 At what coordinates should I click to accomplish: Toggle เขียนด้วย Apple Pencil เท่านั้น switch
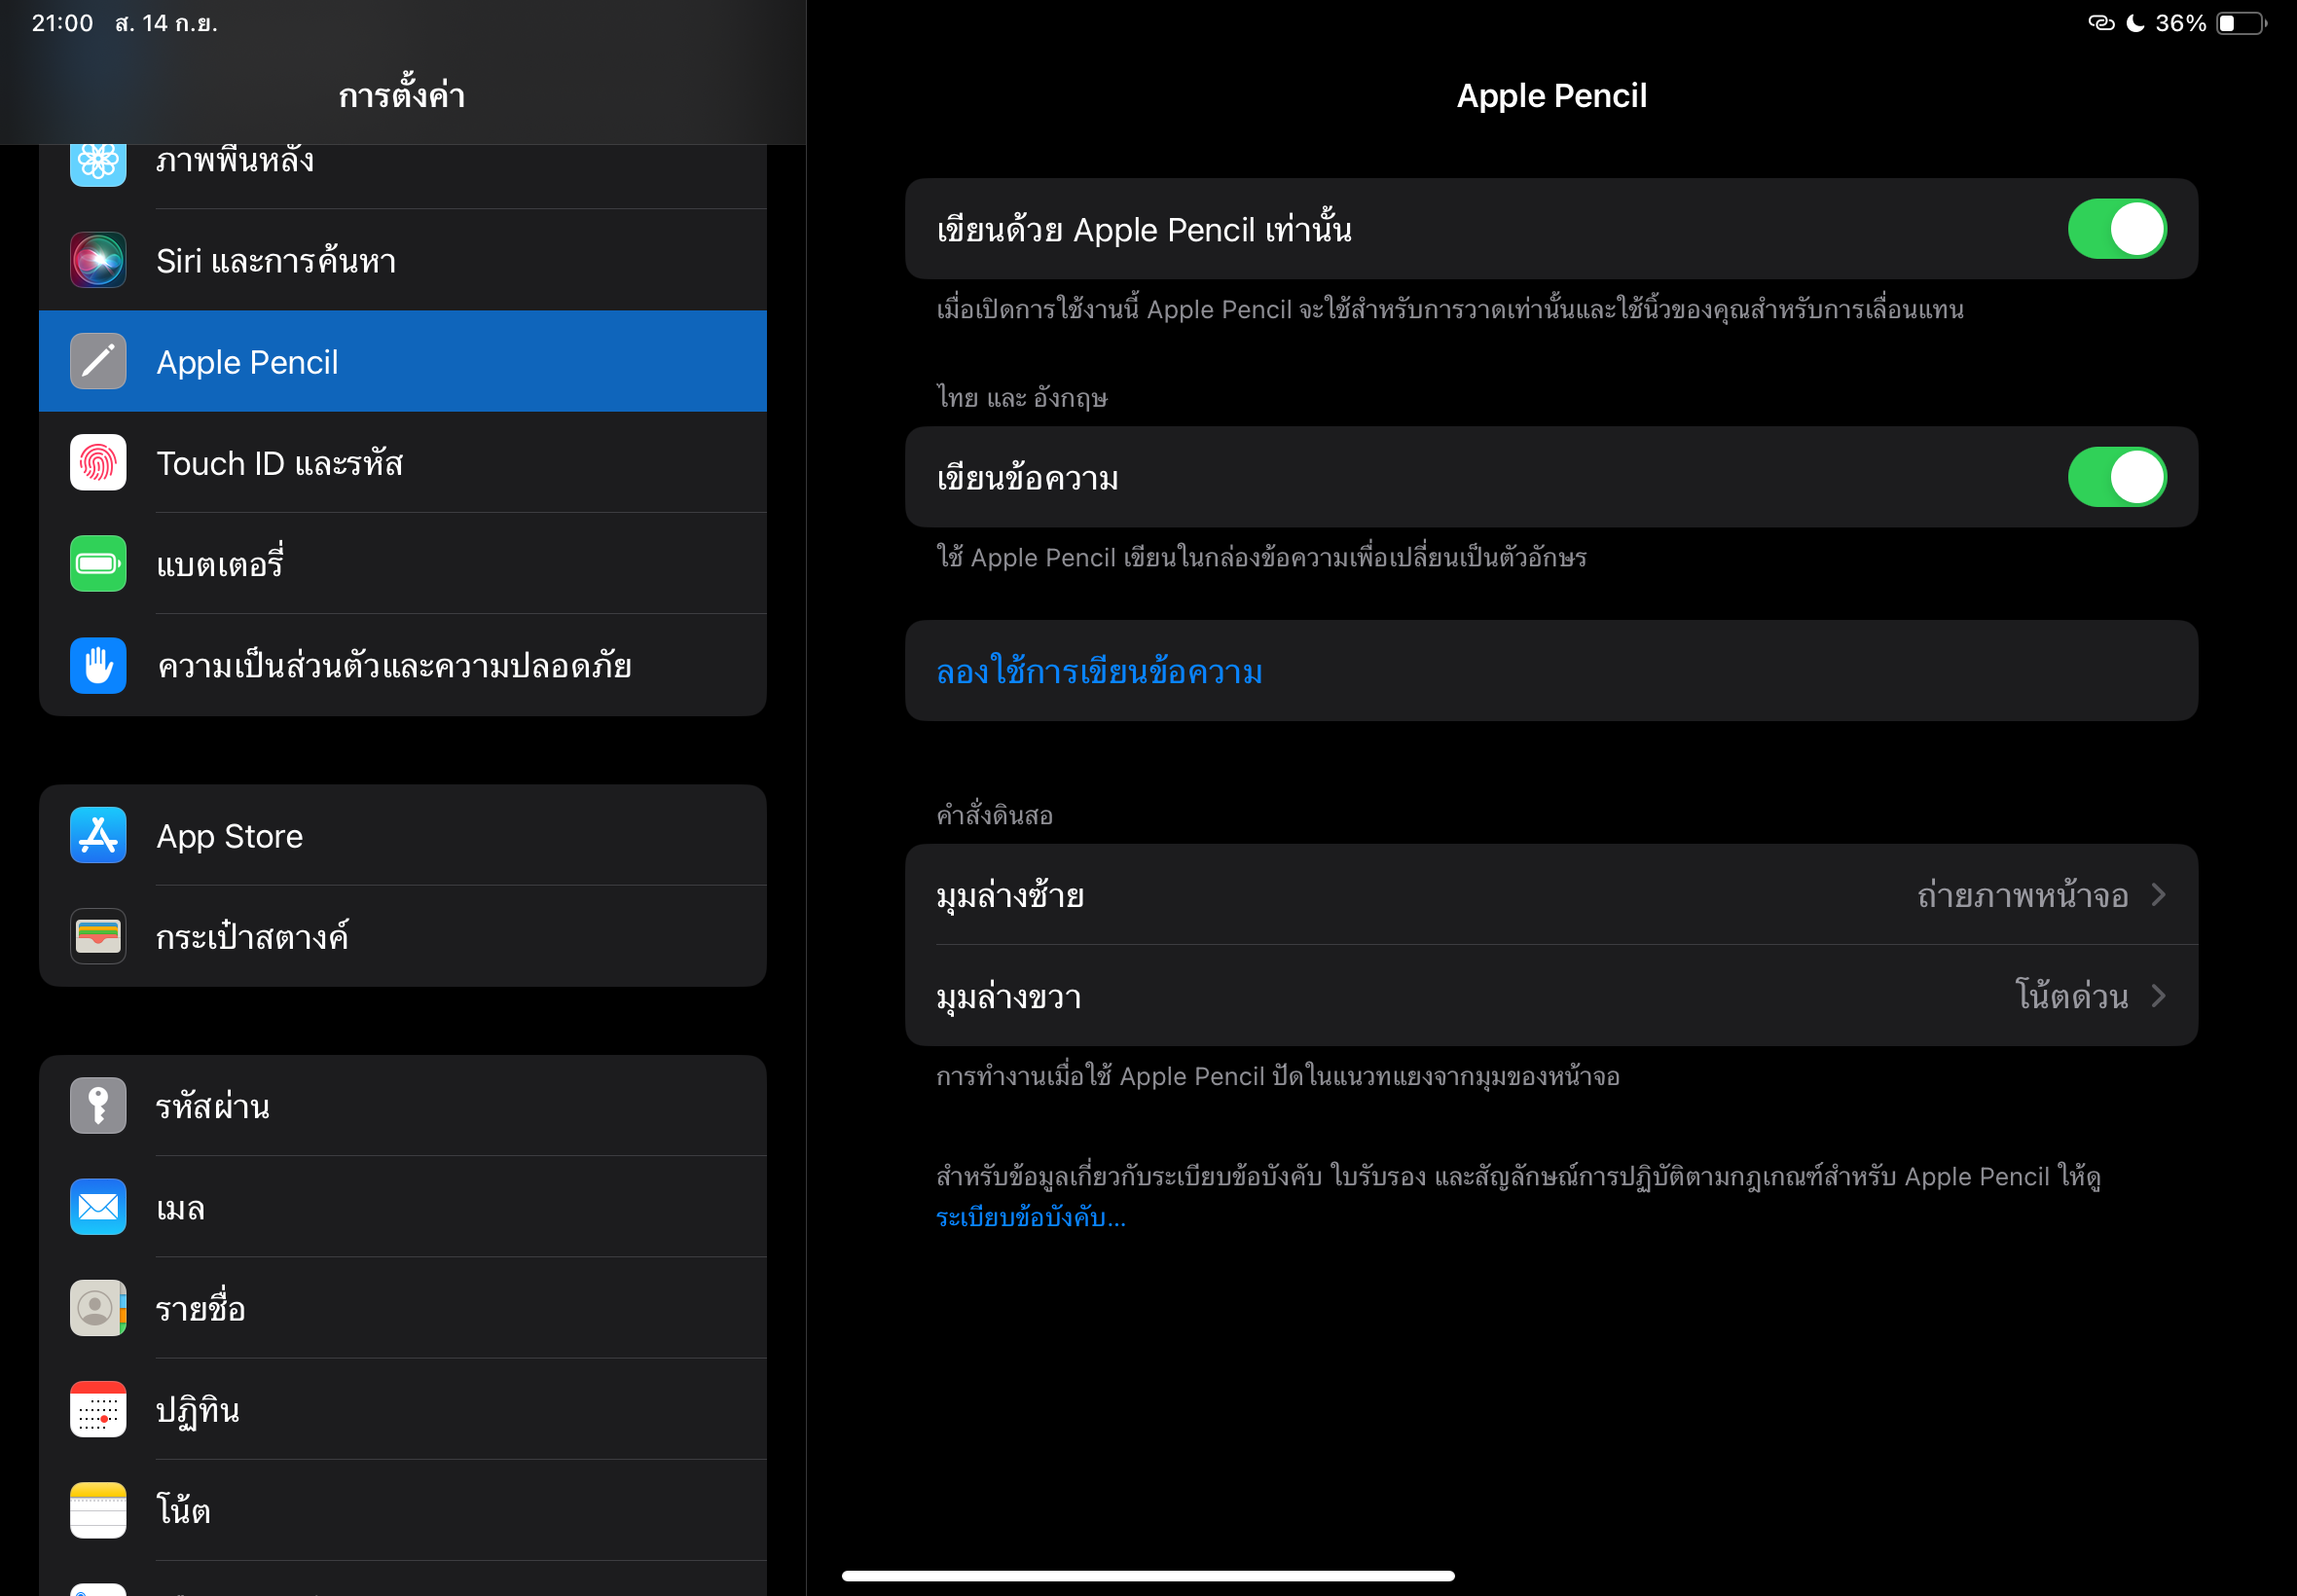(2117, 229)
